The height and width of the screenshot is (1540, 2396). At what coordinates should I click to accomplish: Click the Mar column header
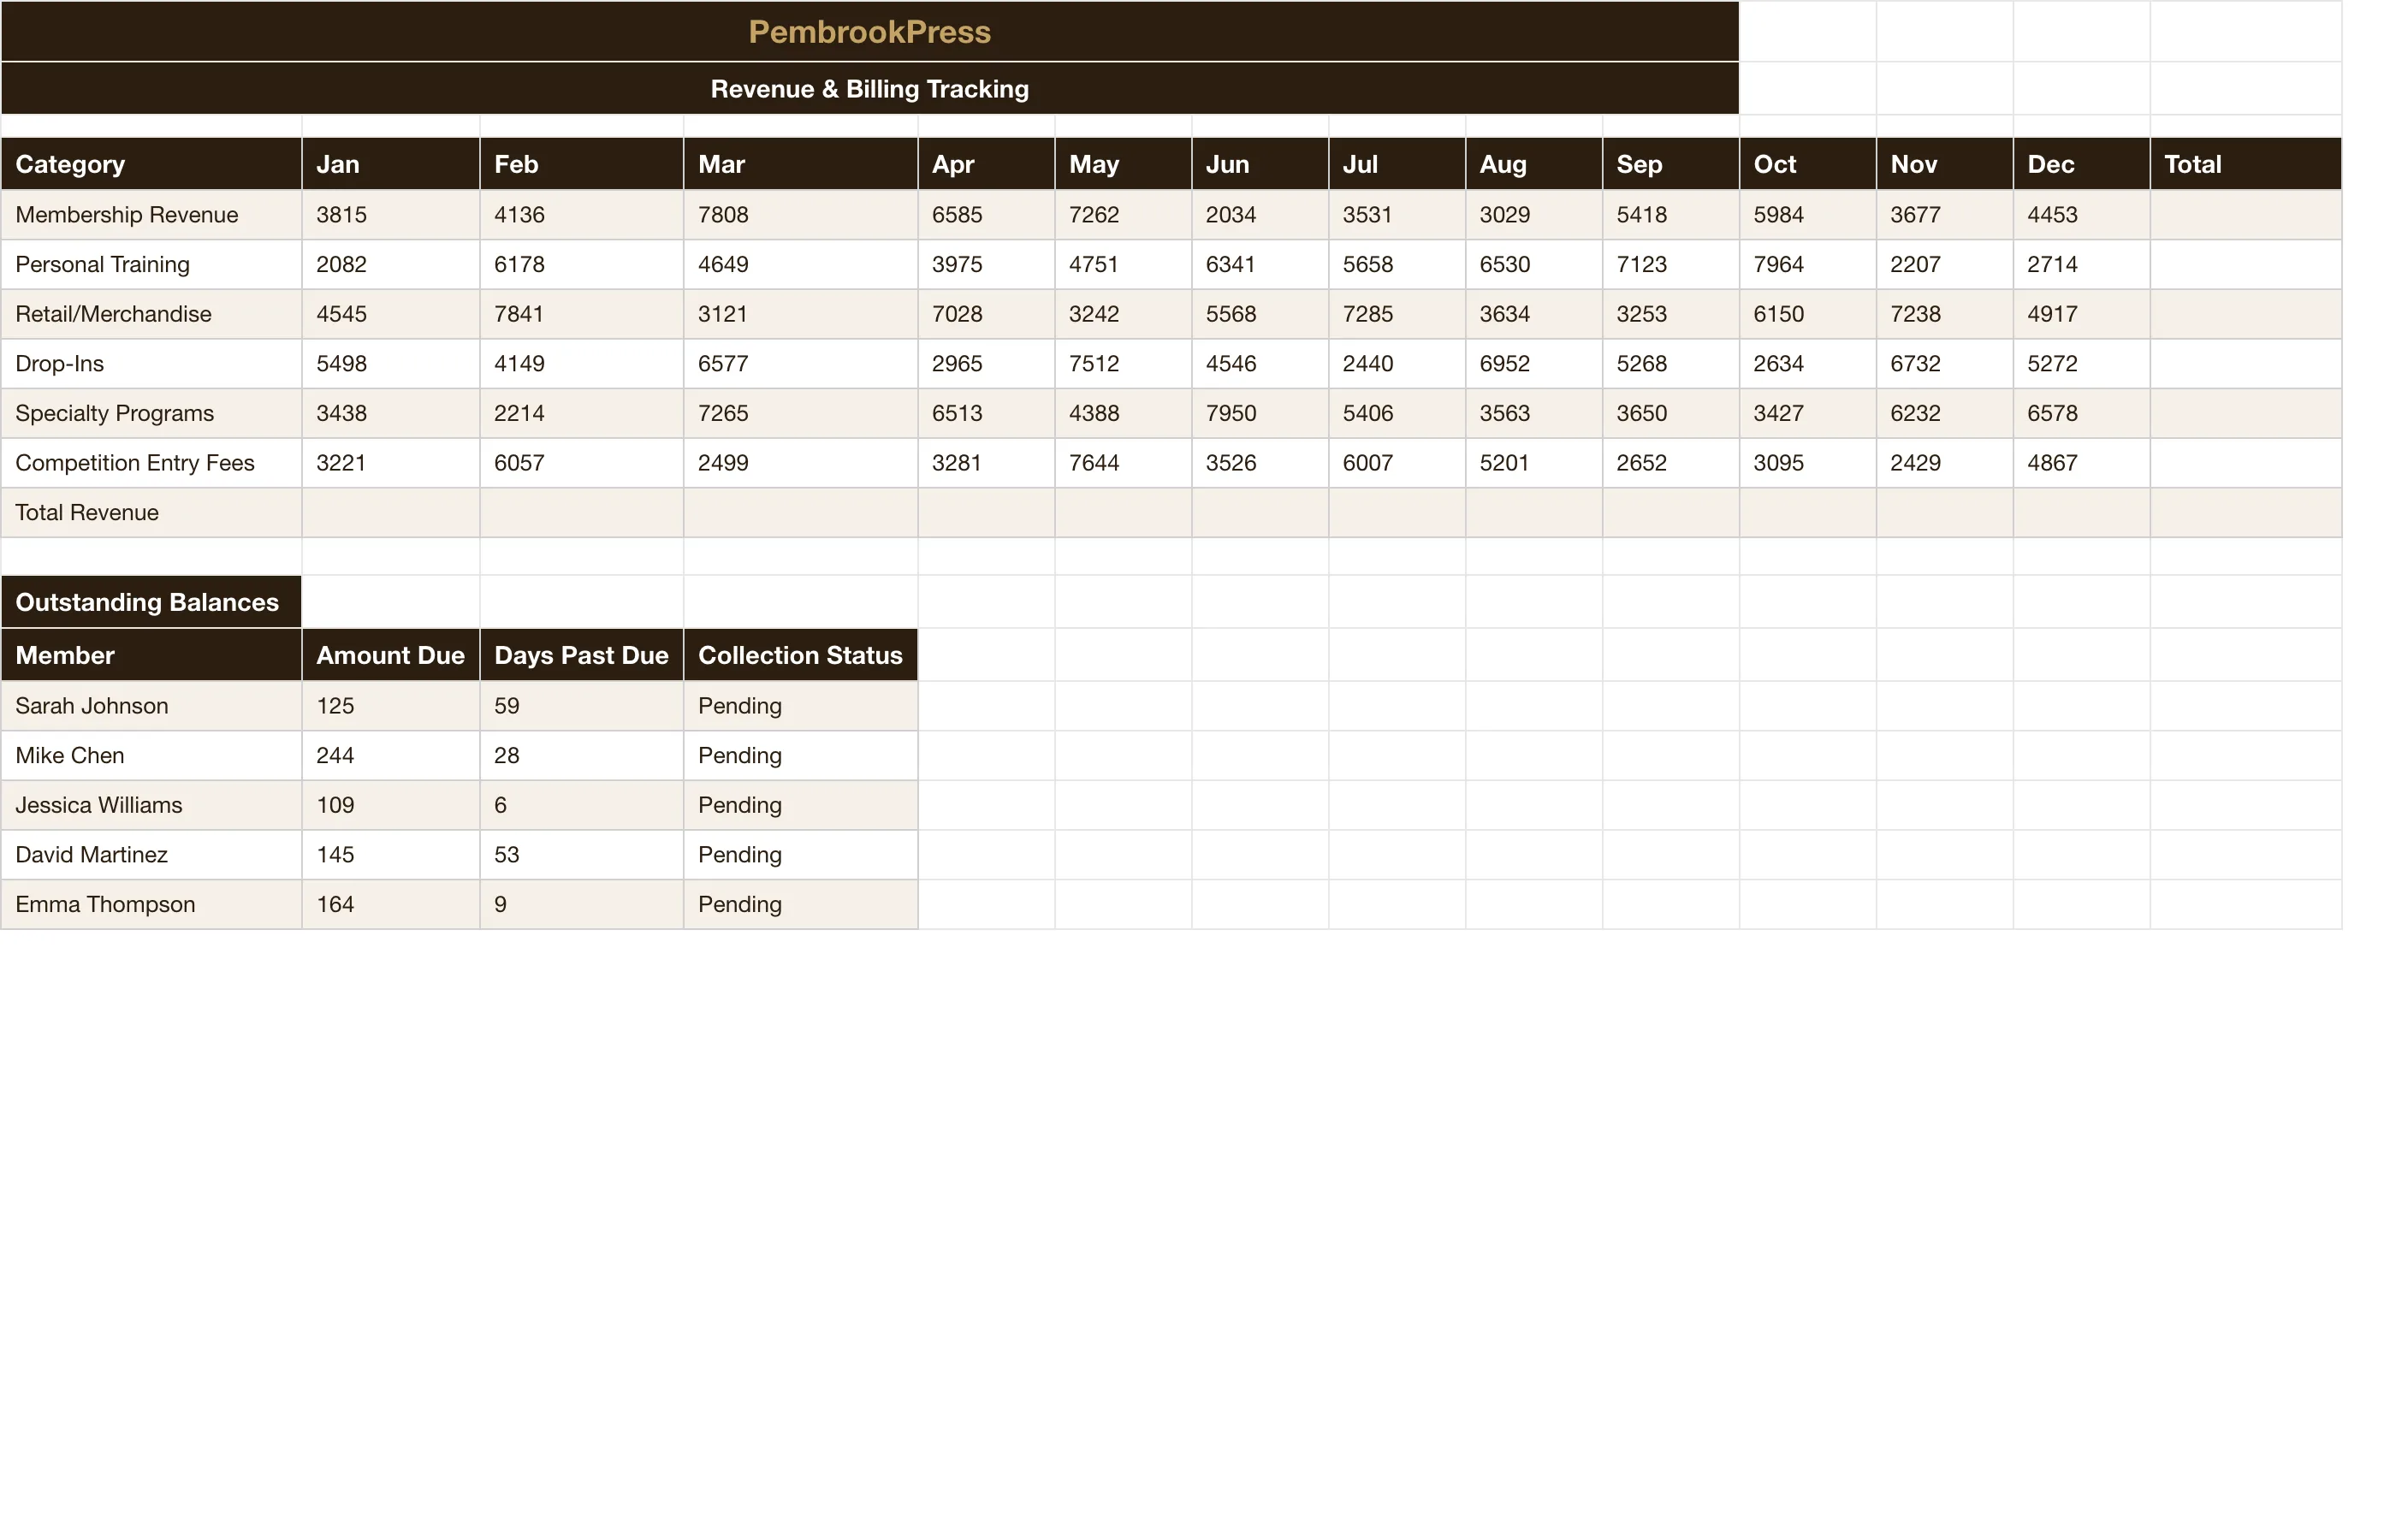(x=800, y=164)
